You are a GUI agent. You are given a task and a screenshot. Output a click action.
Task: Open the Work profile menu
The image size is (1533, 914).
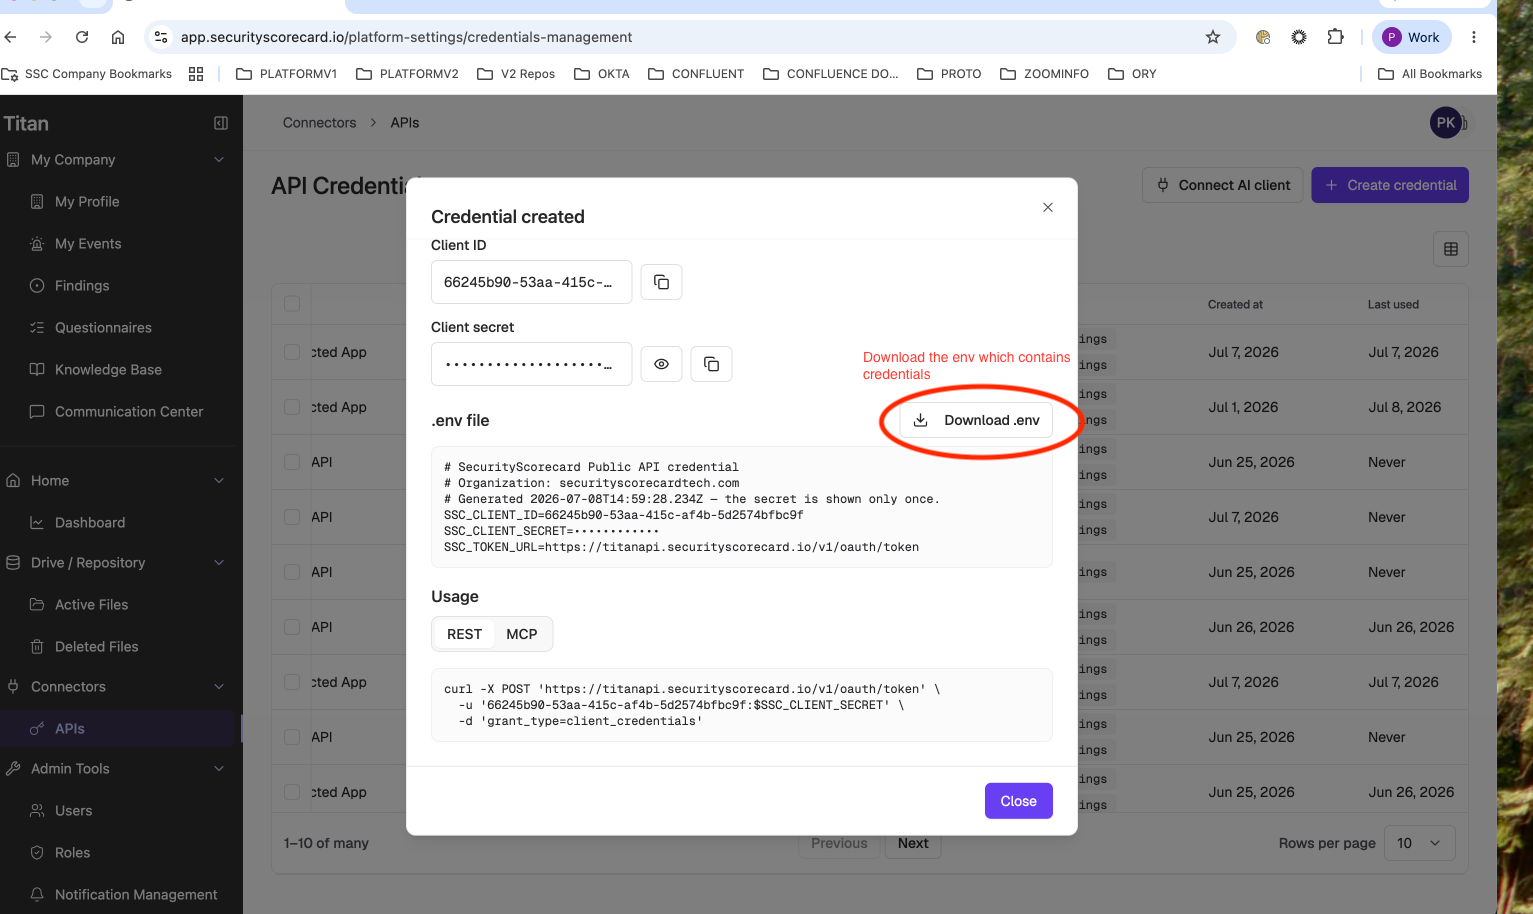[x=1411, y=37]
